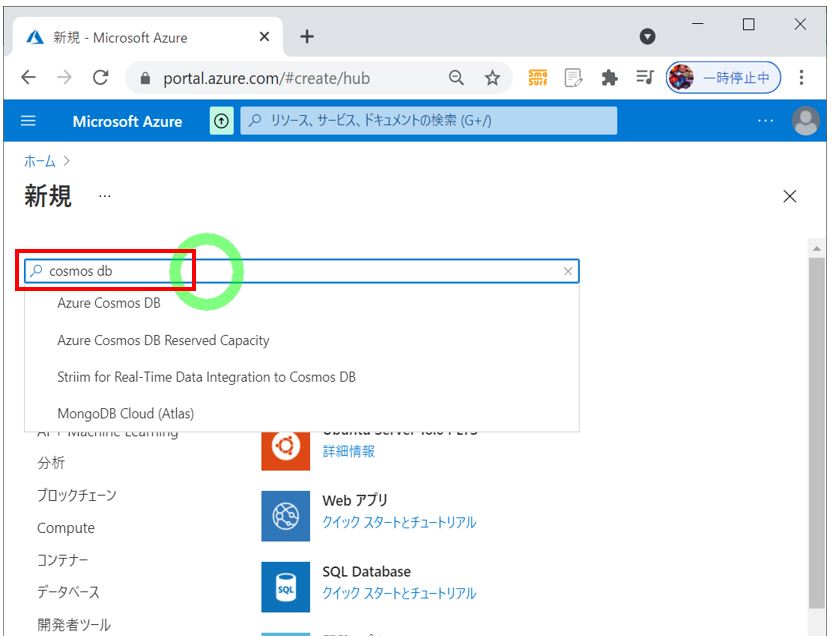Select the コンテナー category
This screenshot has width=832, height=636.
coord(63,560)
